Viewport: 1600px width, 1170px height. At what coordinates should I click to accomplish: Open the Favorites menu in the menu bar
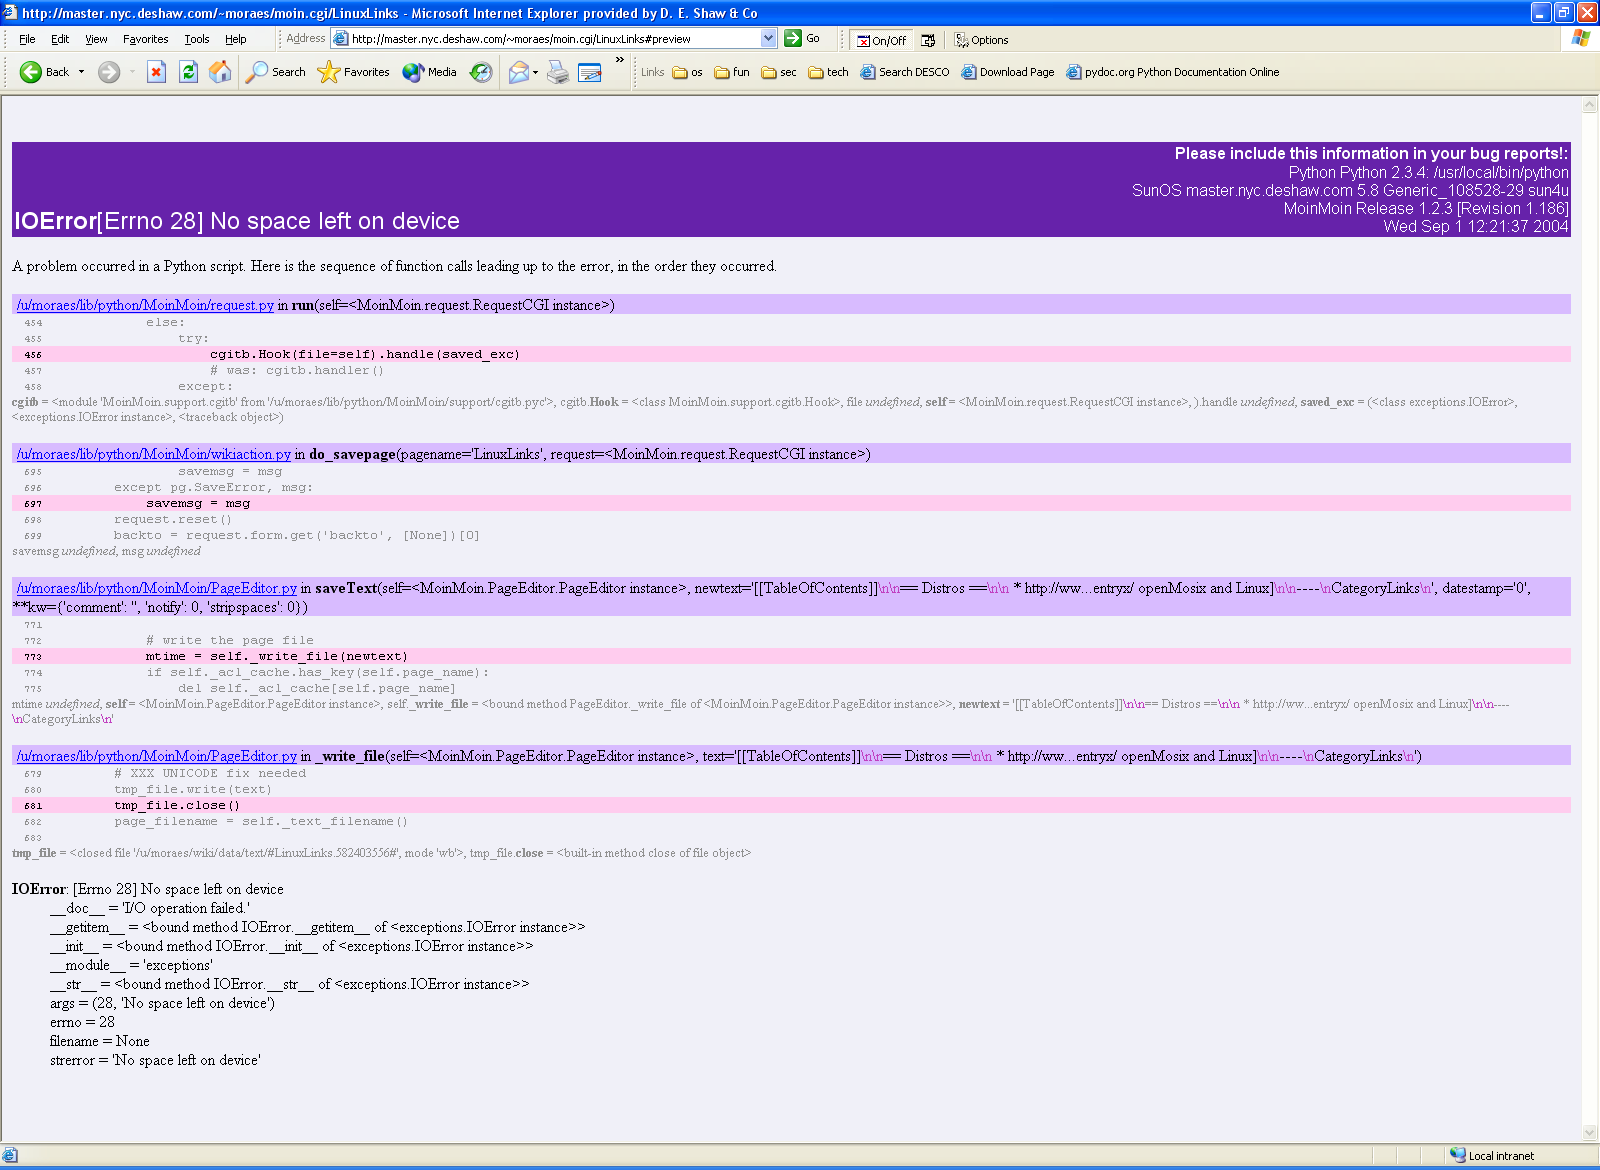click(x=145, y=39)
